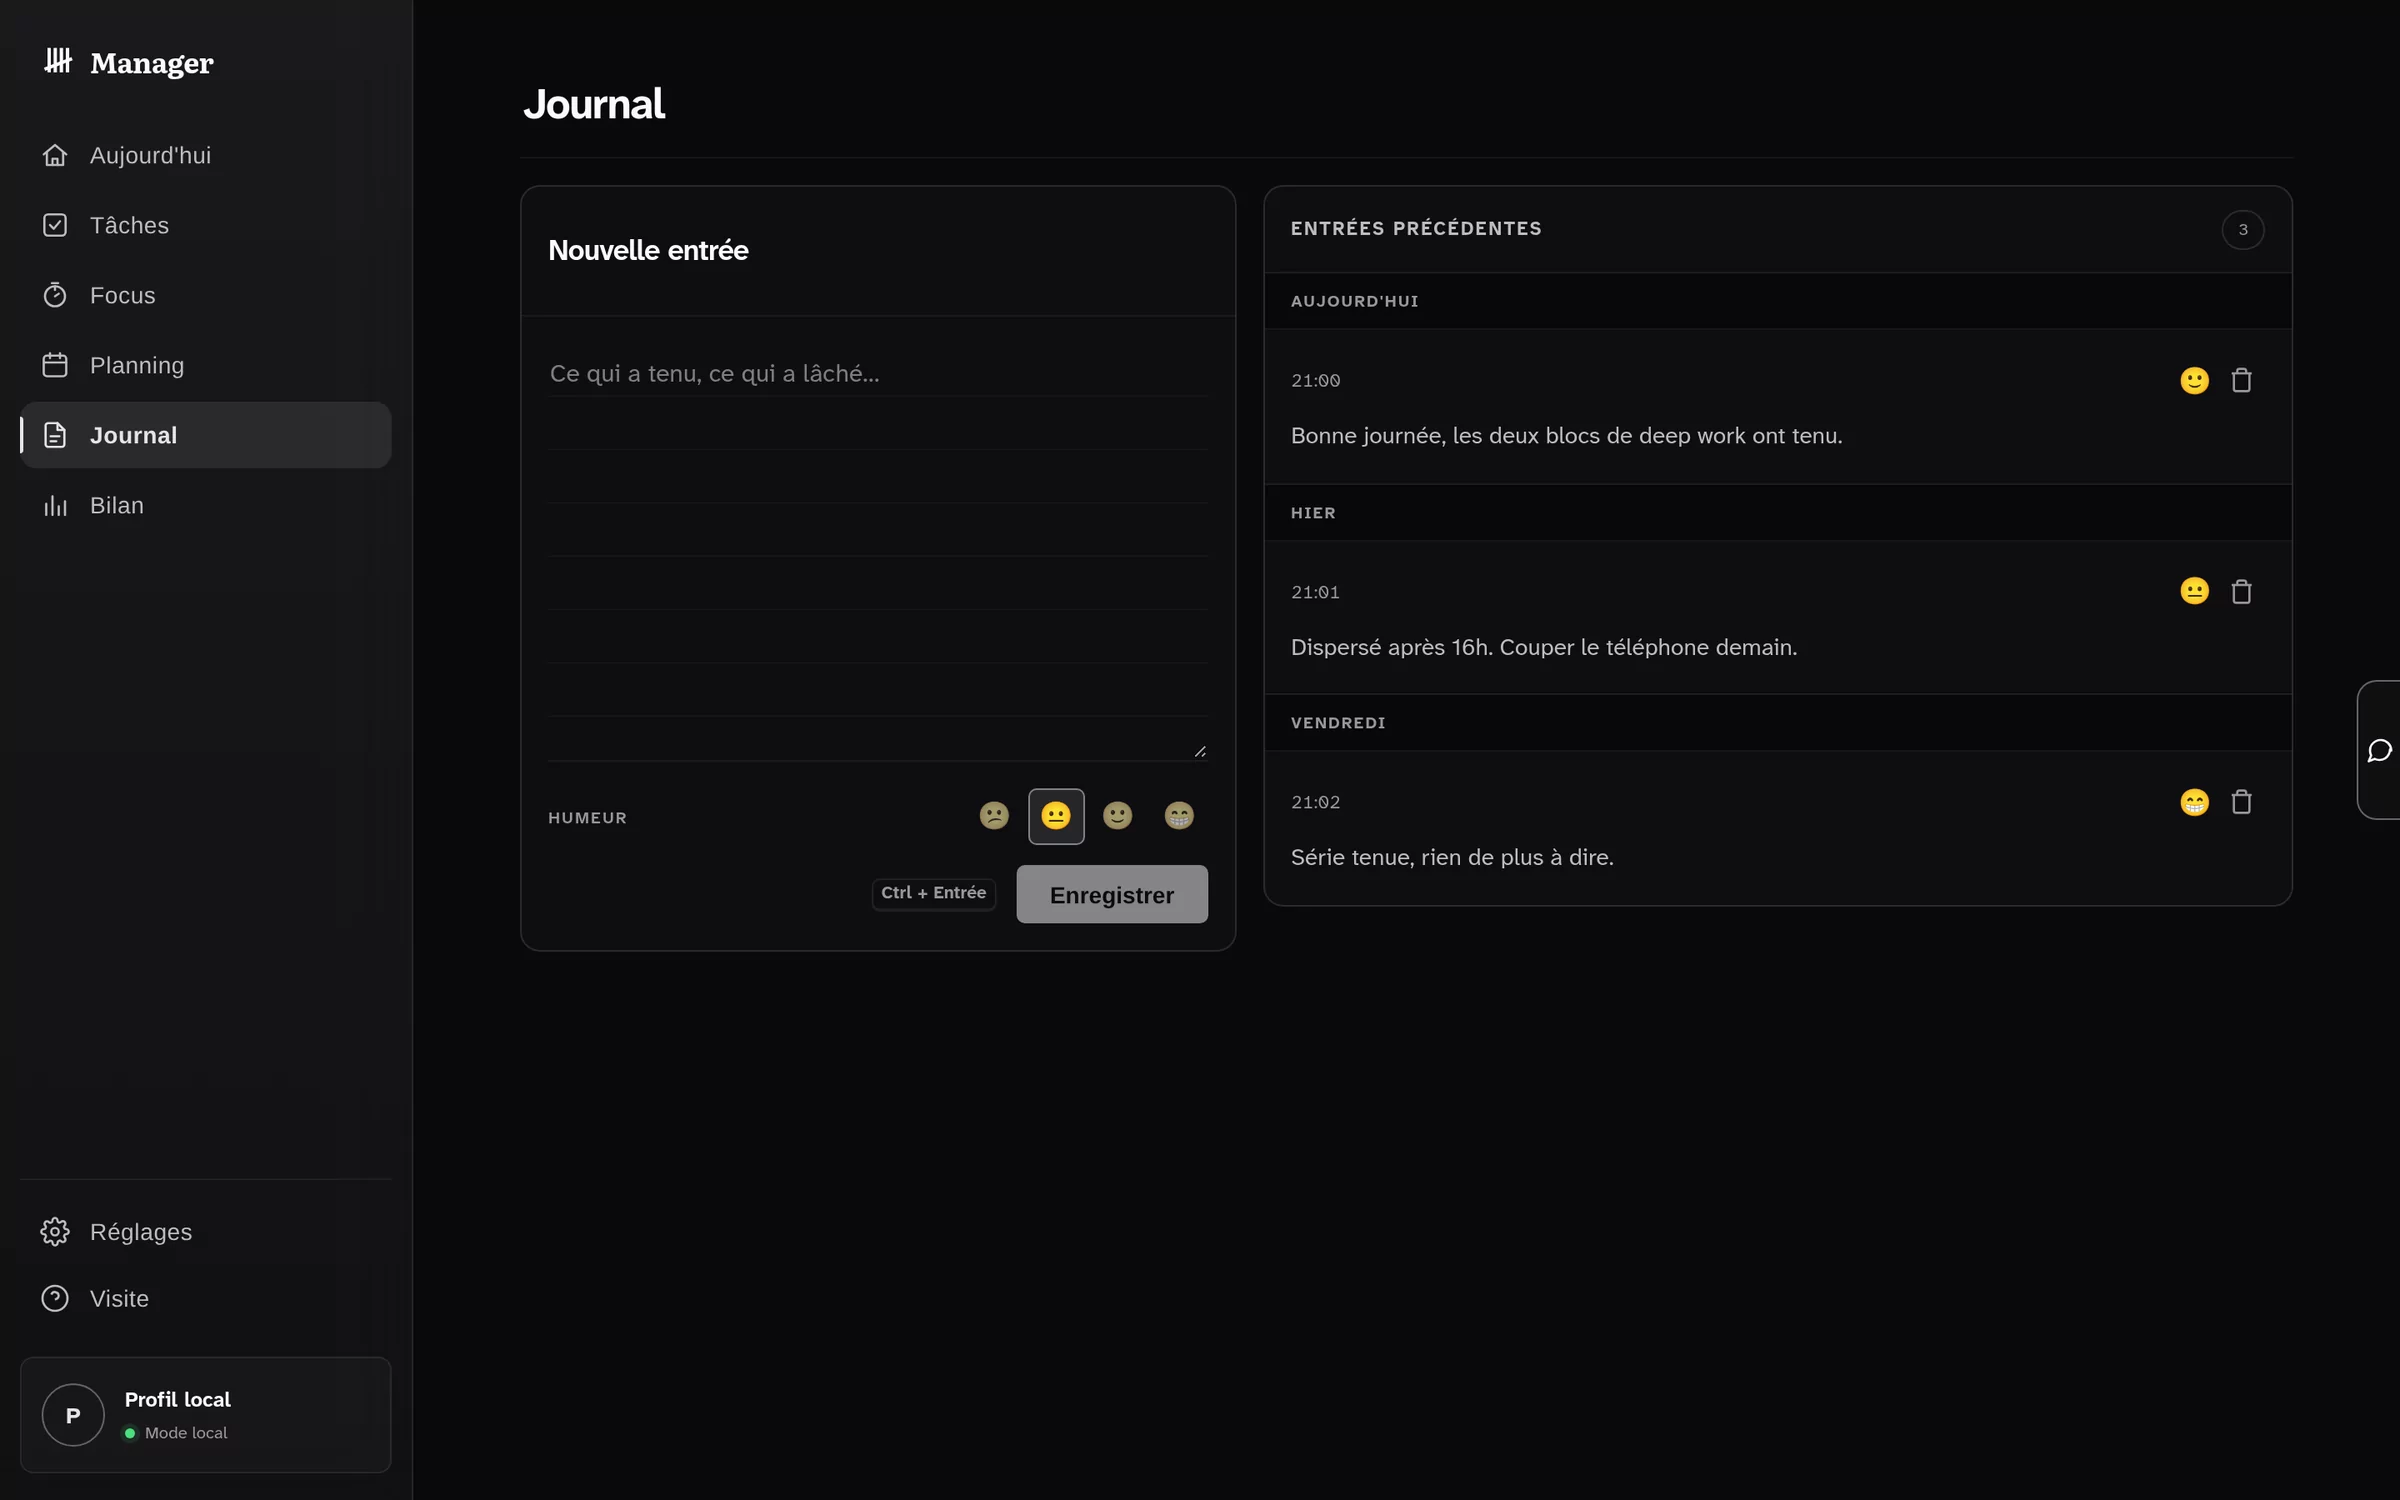The image size is (2400, 1500).
Task: Click the entries count badge 3
Action: pos(2243,229)
